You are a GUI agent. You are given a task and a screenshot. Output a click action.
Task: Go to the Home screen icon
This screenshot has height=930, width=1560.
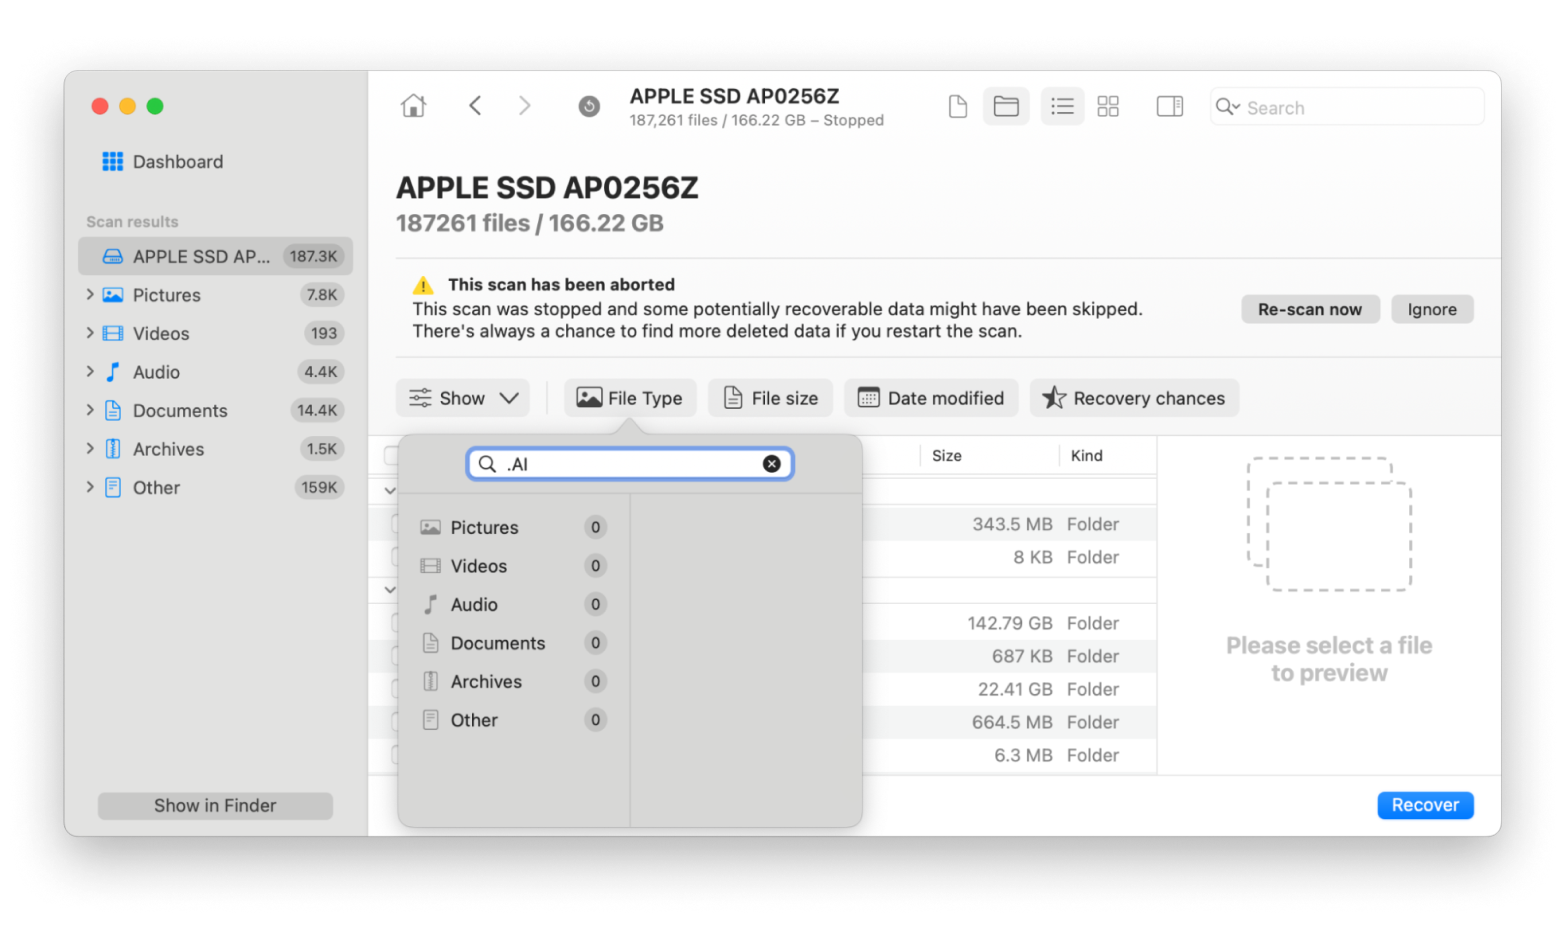click(413, 106)
